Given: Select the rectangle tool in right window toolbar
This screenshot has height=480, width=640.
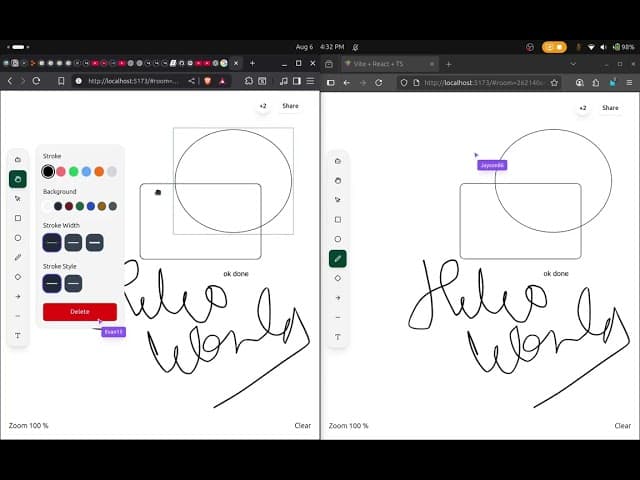Looking at the screenshot, I should coord(338,220).
